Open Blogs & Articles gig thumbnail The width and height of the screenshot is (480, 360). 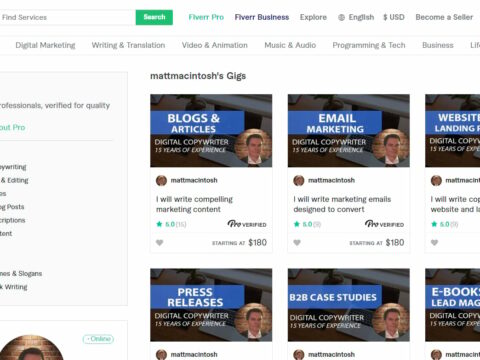tap(211, 131)
